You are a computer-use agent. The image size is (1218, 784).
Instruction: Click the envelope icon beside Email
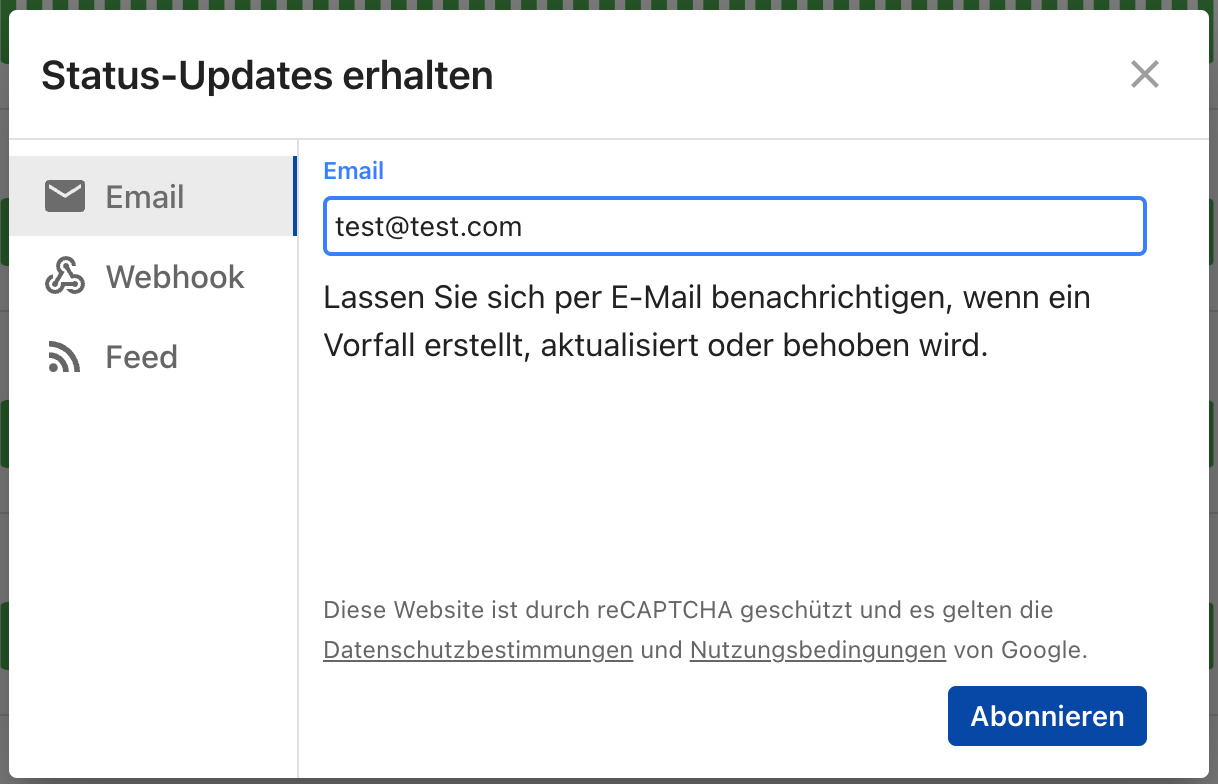[x=65, y=196]
